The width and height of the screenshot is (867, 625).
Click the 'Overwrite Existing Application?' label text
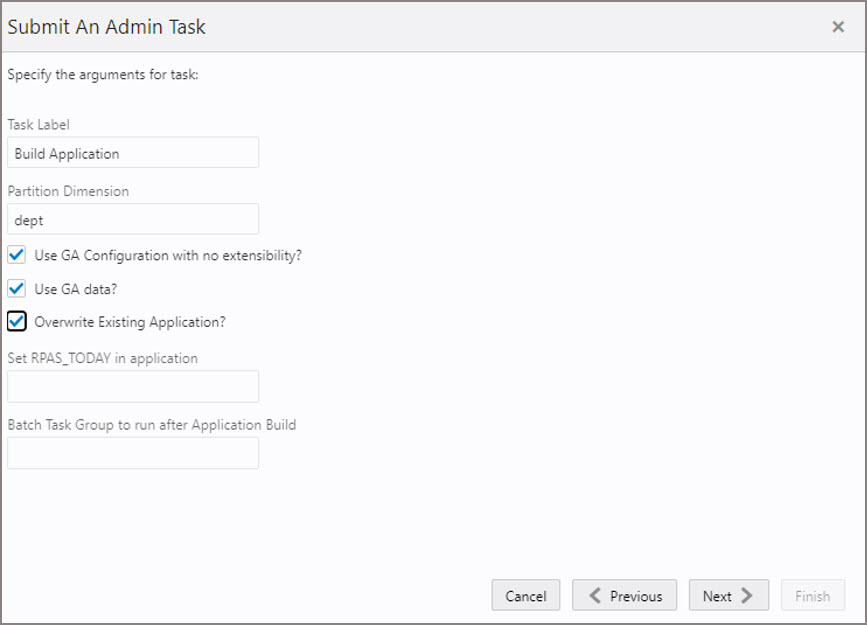[130, 322]
